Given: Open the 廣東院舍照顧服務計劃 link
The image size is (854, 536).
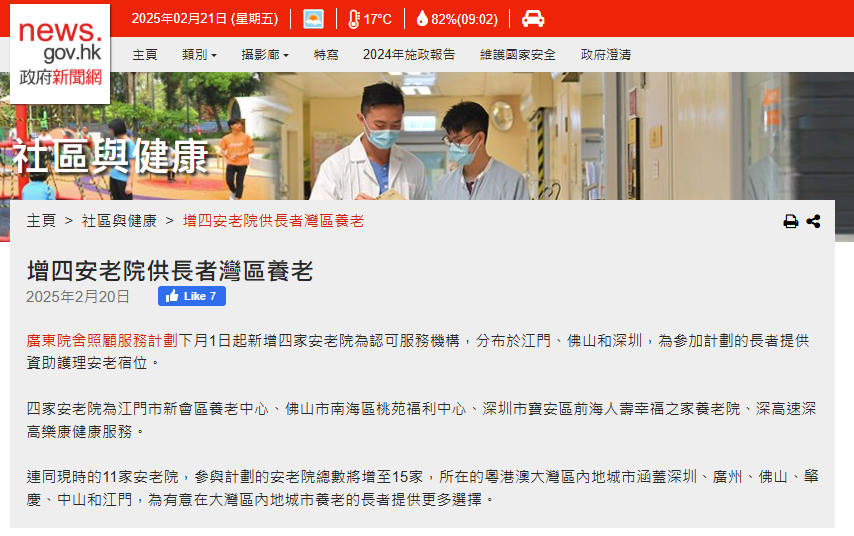Looking at the screenshot, I should click(102, 341).
